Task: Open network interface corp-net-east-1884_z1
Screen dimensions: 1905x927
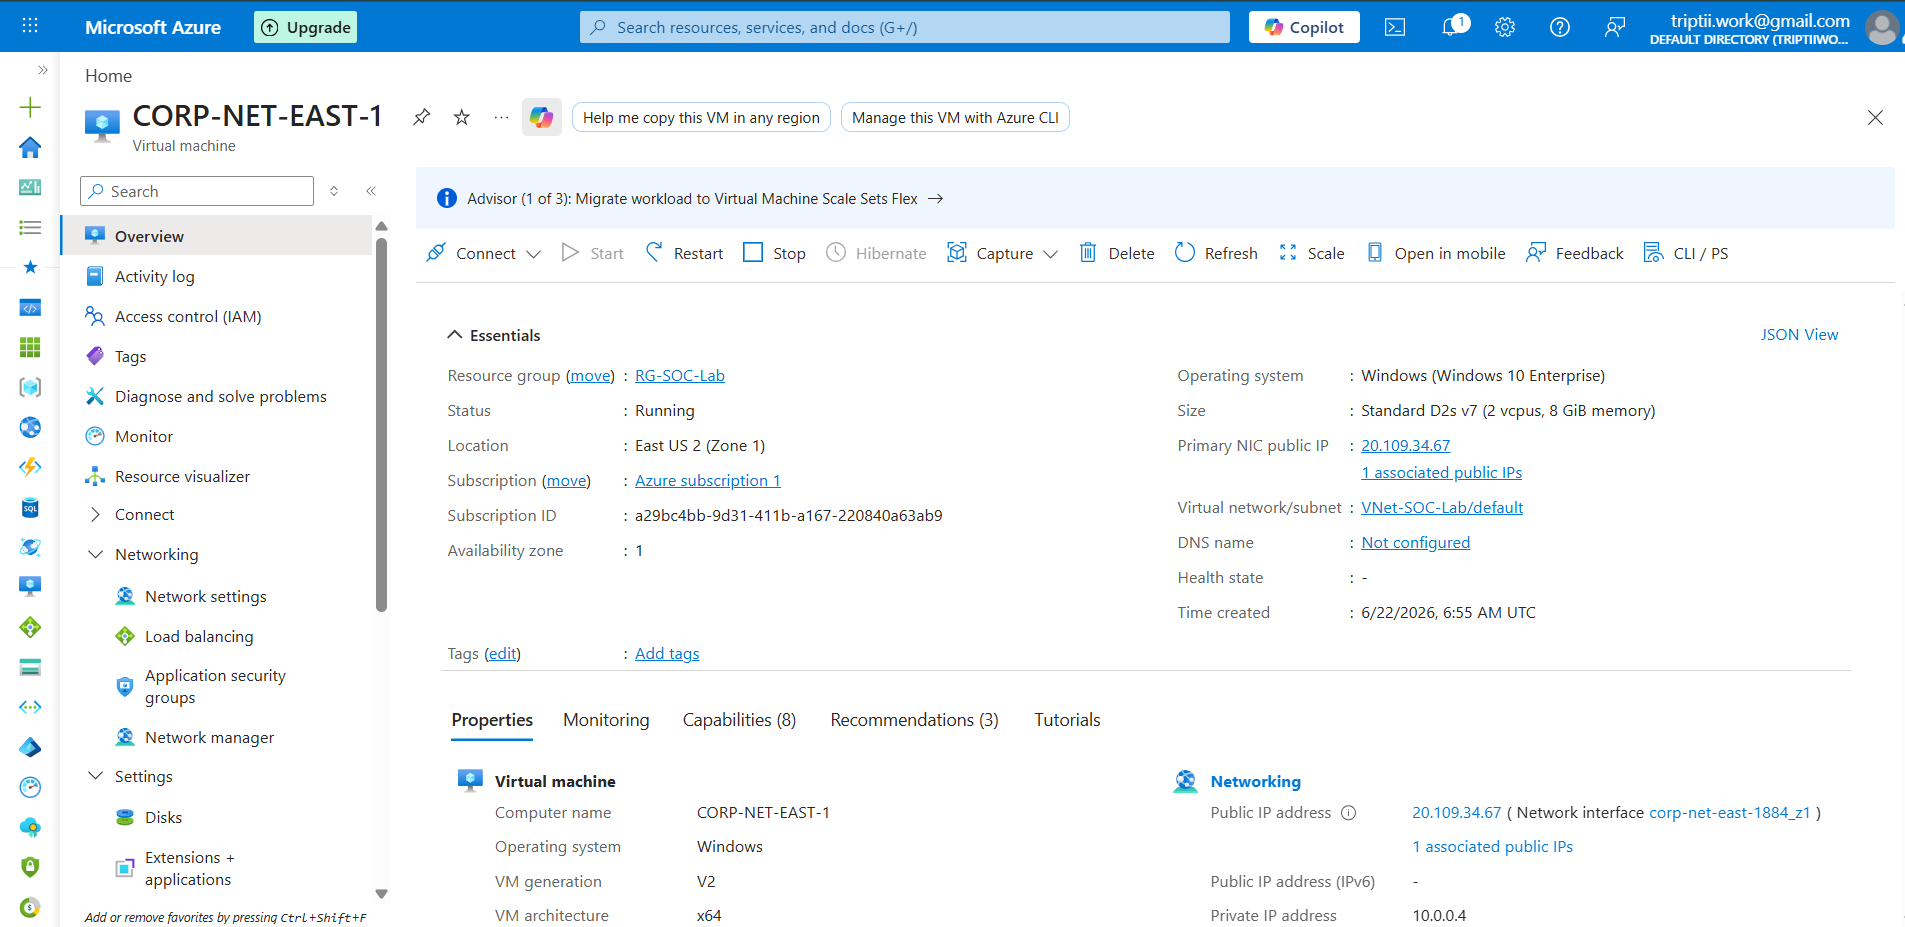Action: [1730, 813]
